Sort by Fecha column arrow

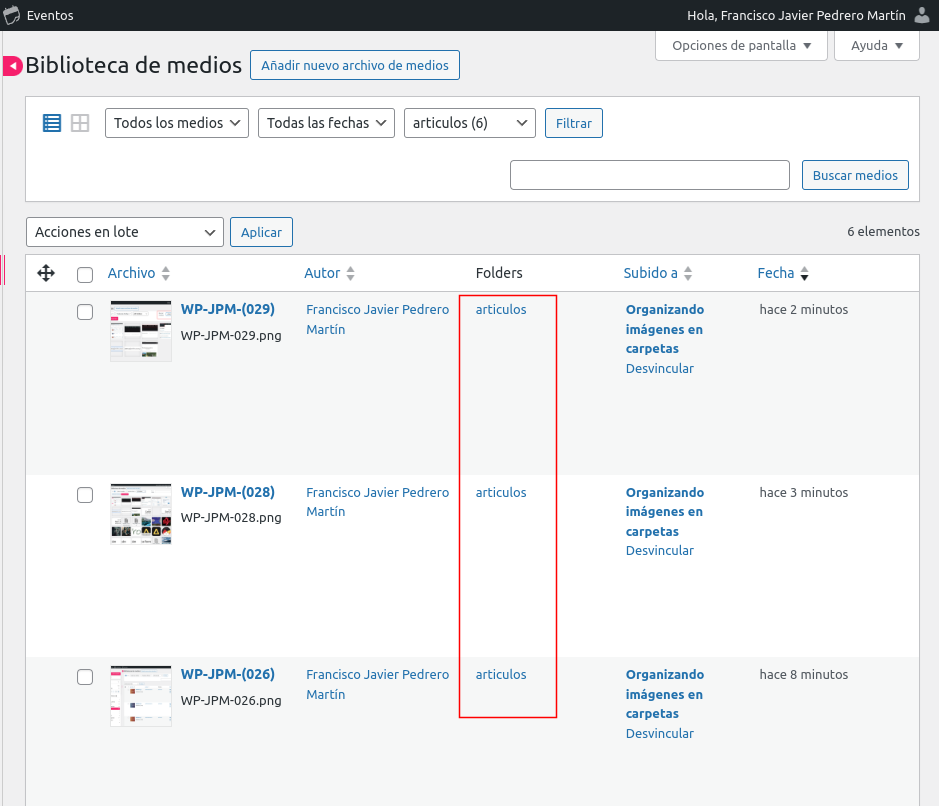point(804,274)
